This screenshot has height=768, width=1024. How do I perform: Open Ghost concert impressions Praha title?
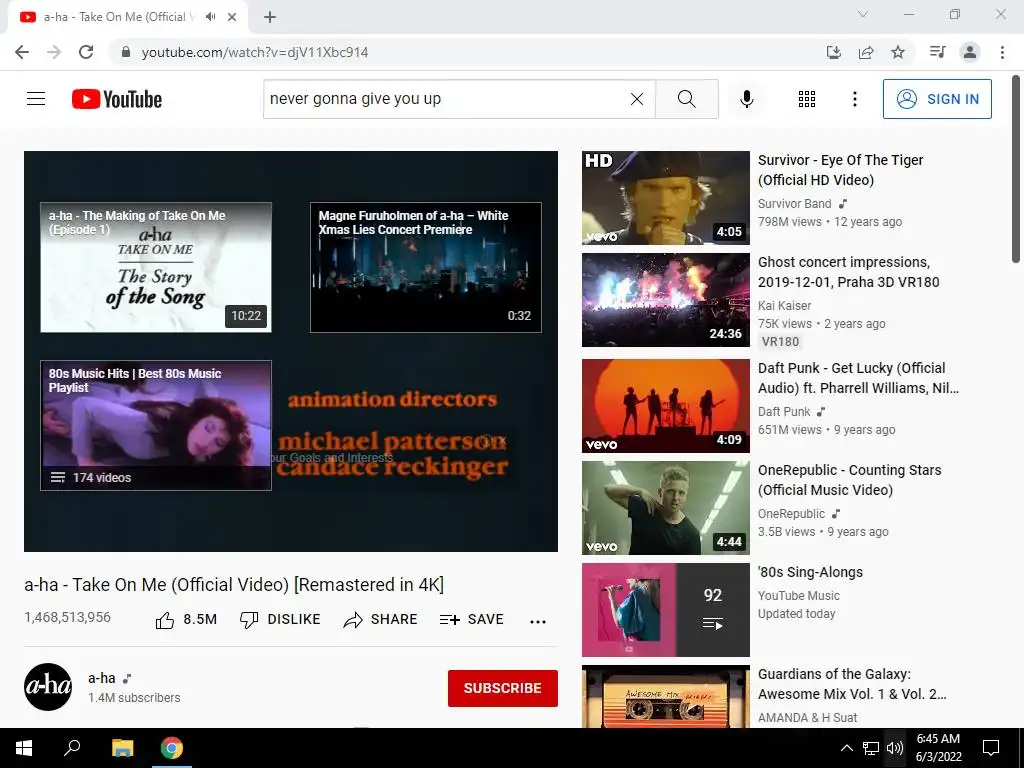pyautogui.click(x=848, y=272)
